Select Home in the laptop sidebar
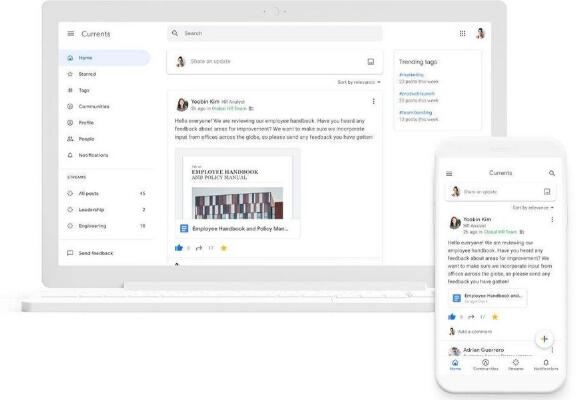 [105, 58]
